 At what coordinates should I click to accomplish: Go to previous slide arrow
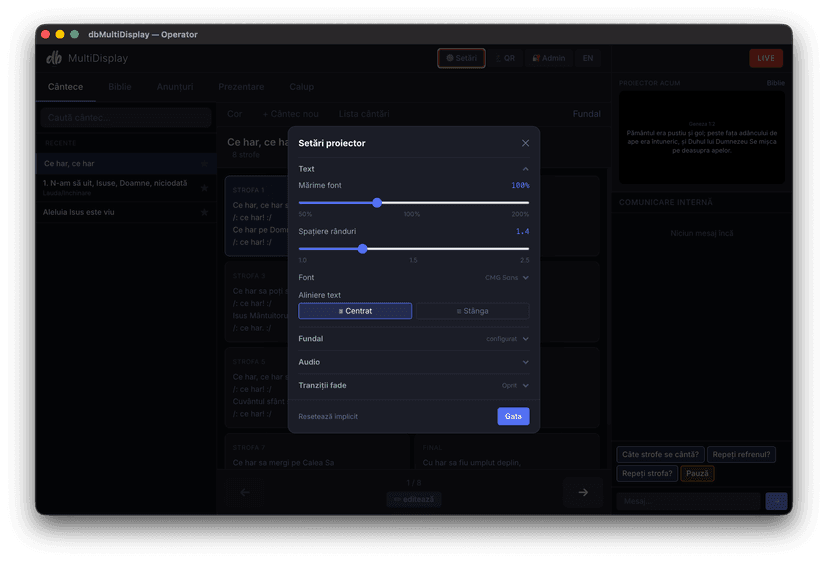coord(245,492)
